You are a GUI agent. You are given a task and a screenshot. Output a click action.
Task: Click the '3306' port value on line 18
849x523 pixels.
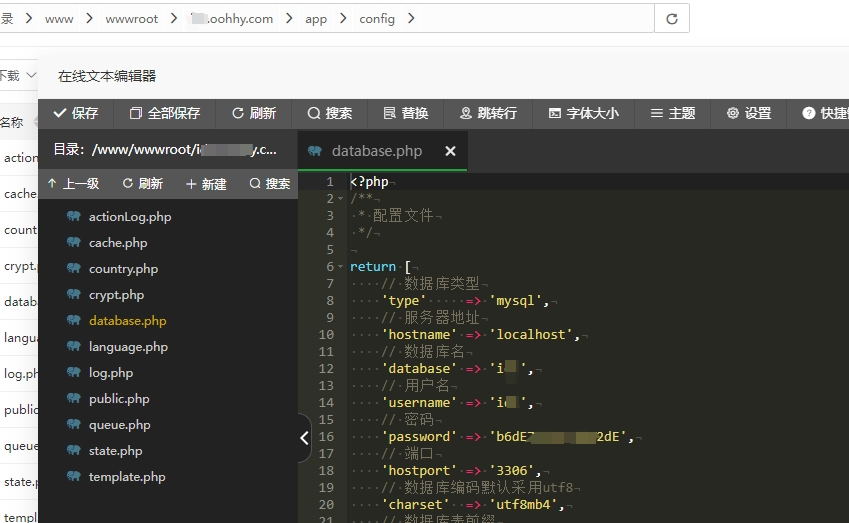click(512, 470)
